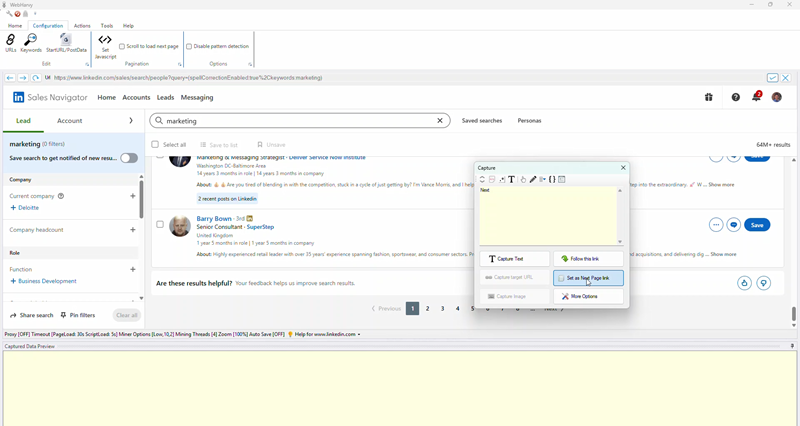
Task: Open Leads in Sales Navigator nav
Action: pos(165,97)
